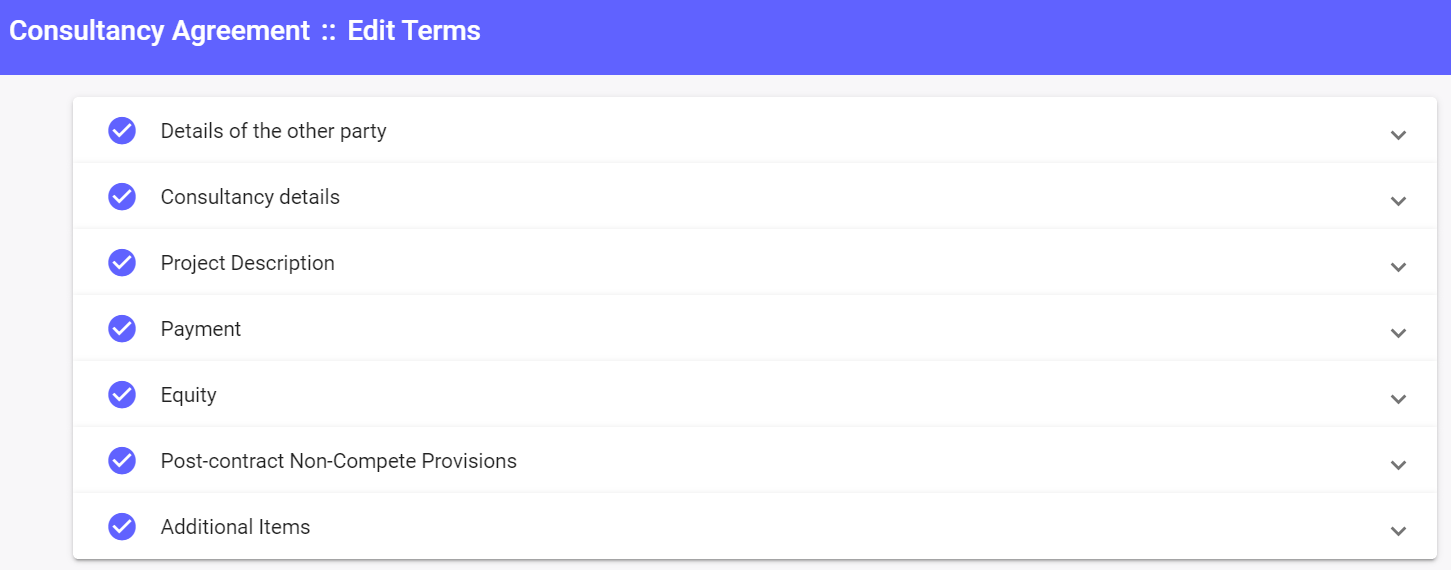The width and height of the screenshot is (1451, 570).
Task: Open the Details of the other party section
Action: coord(273,131)
